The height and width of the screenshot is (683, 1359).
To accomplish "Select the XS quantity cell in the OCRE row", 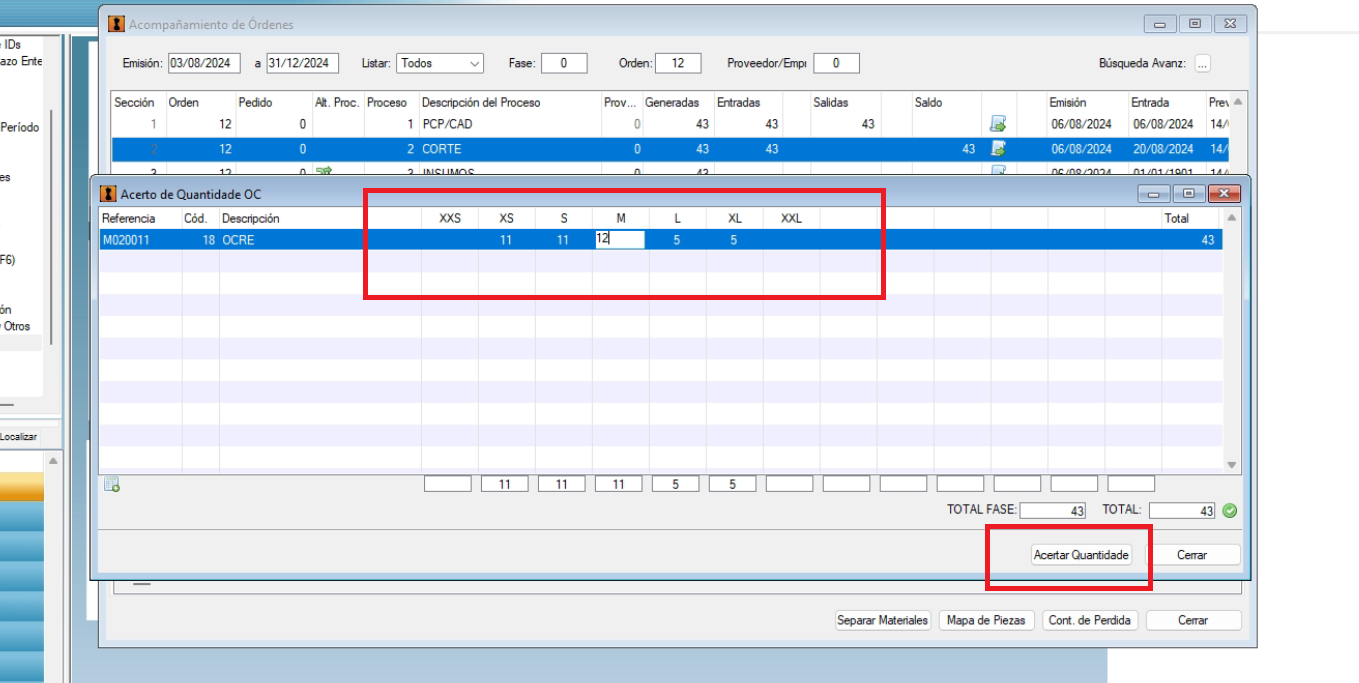I will pyautogui.click(x=506, y=240).
